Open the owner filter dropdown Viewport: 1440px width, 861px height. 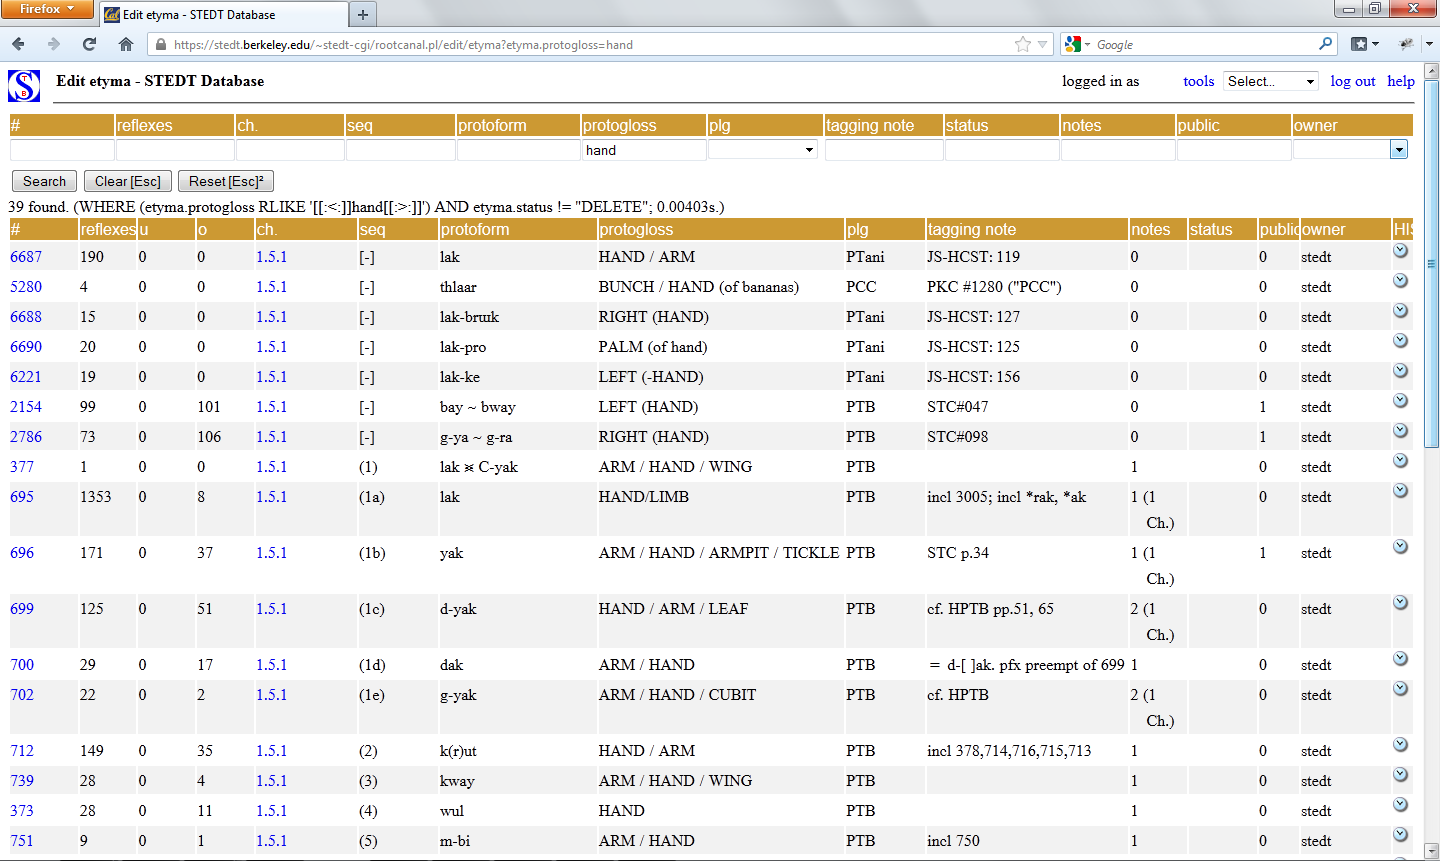[x=1398, y=150]
